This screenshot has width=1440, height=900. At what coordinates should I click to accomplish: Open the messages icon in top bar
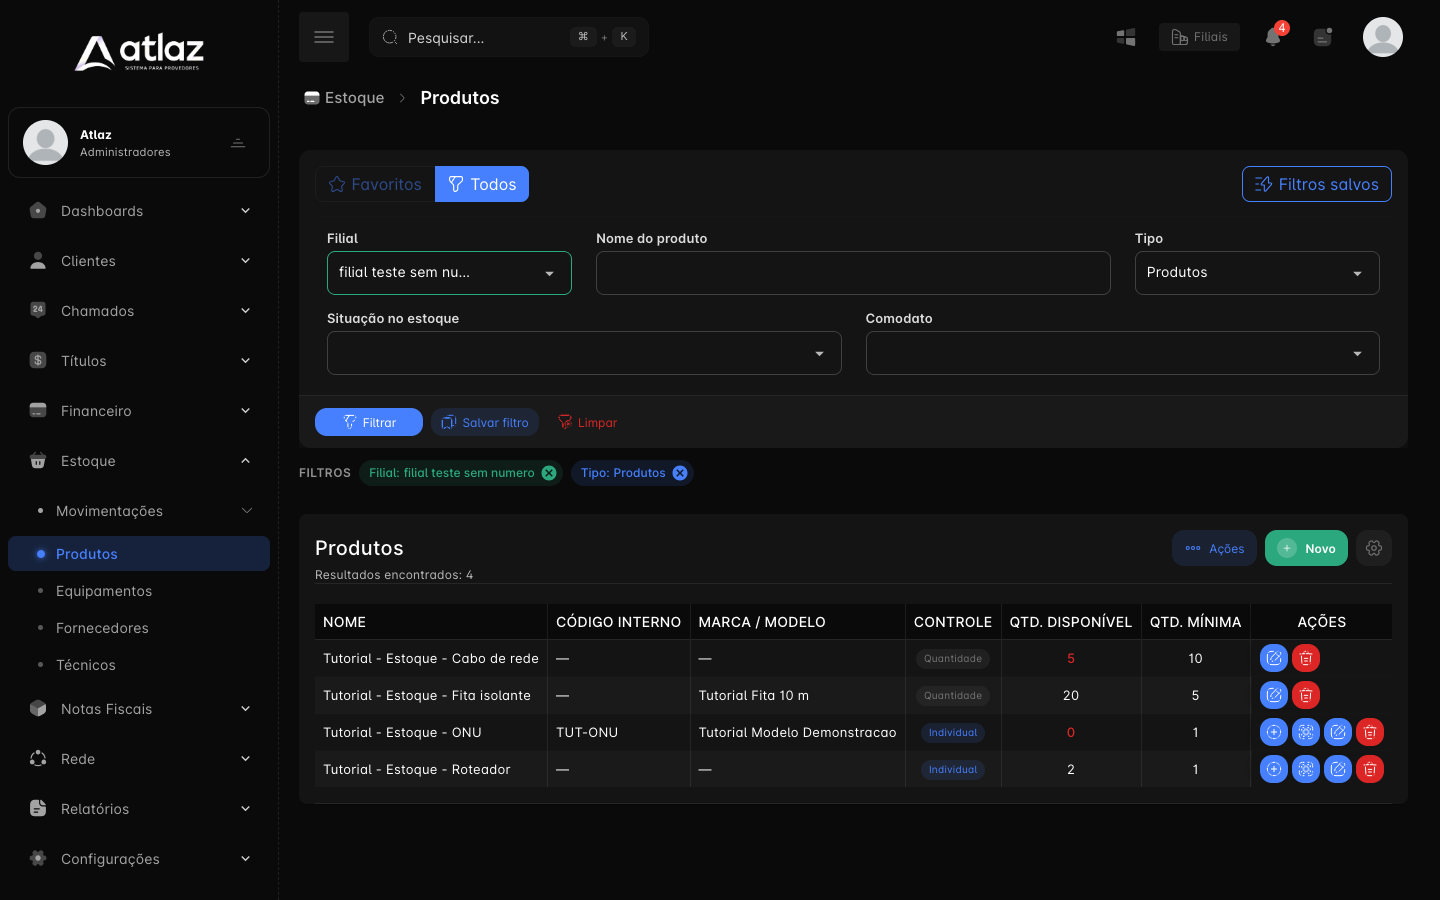click(1323, 37)
